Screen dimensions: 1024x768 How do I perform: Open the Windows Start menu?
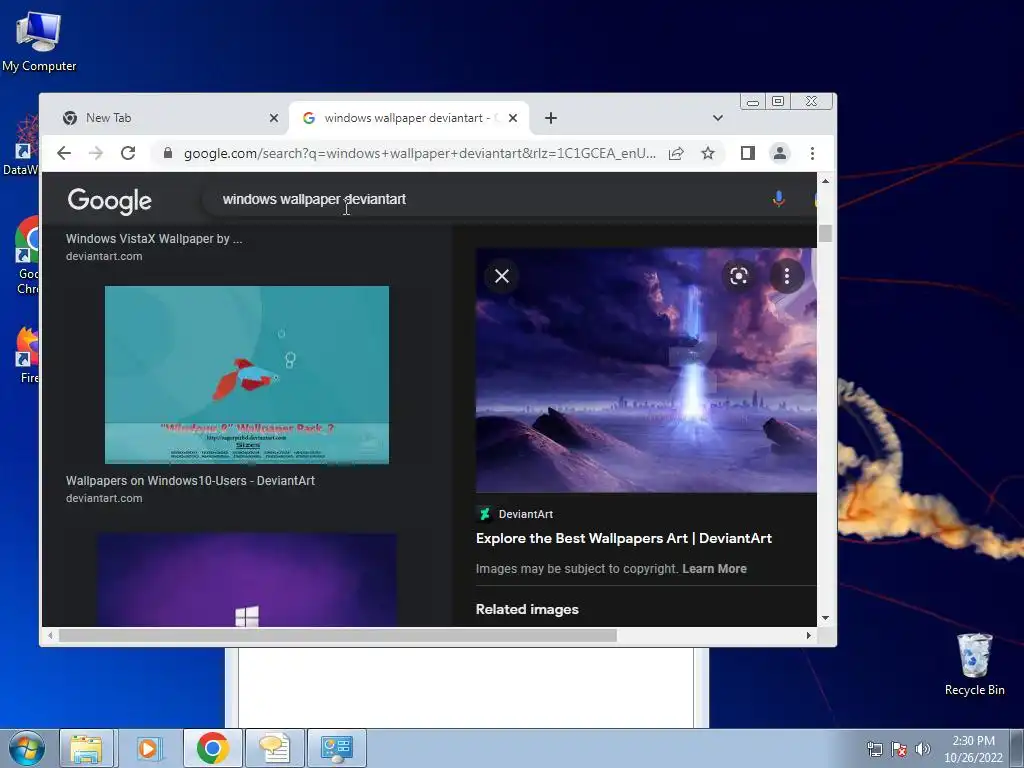point(27,748)
